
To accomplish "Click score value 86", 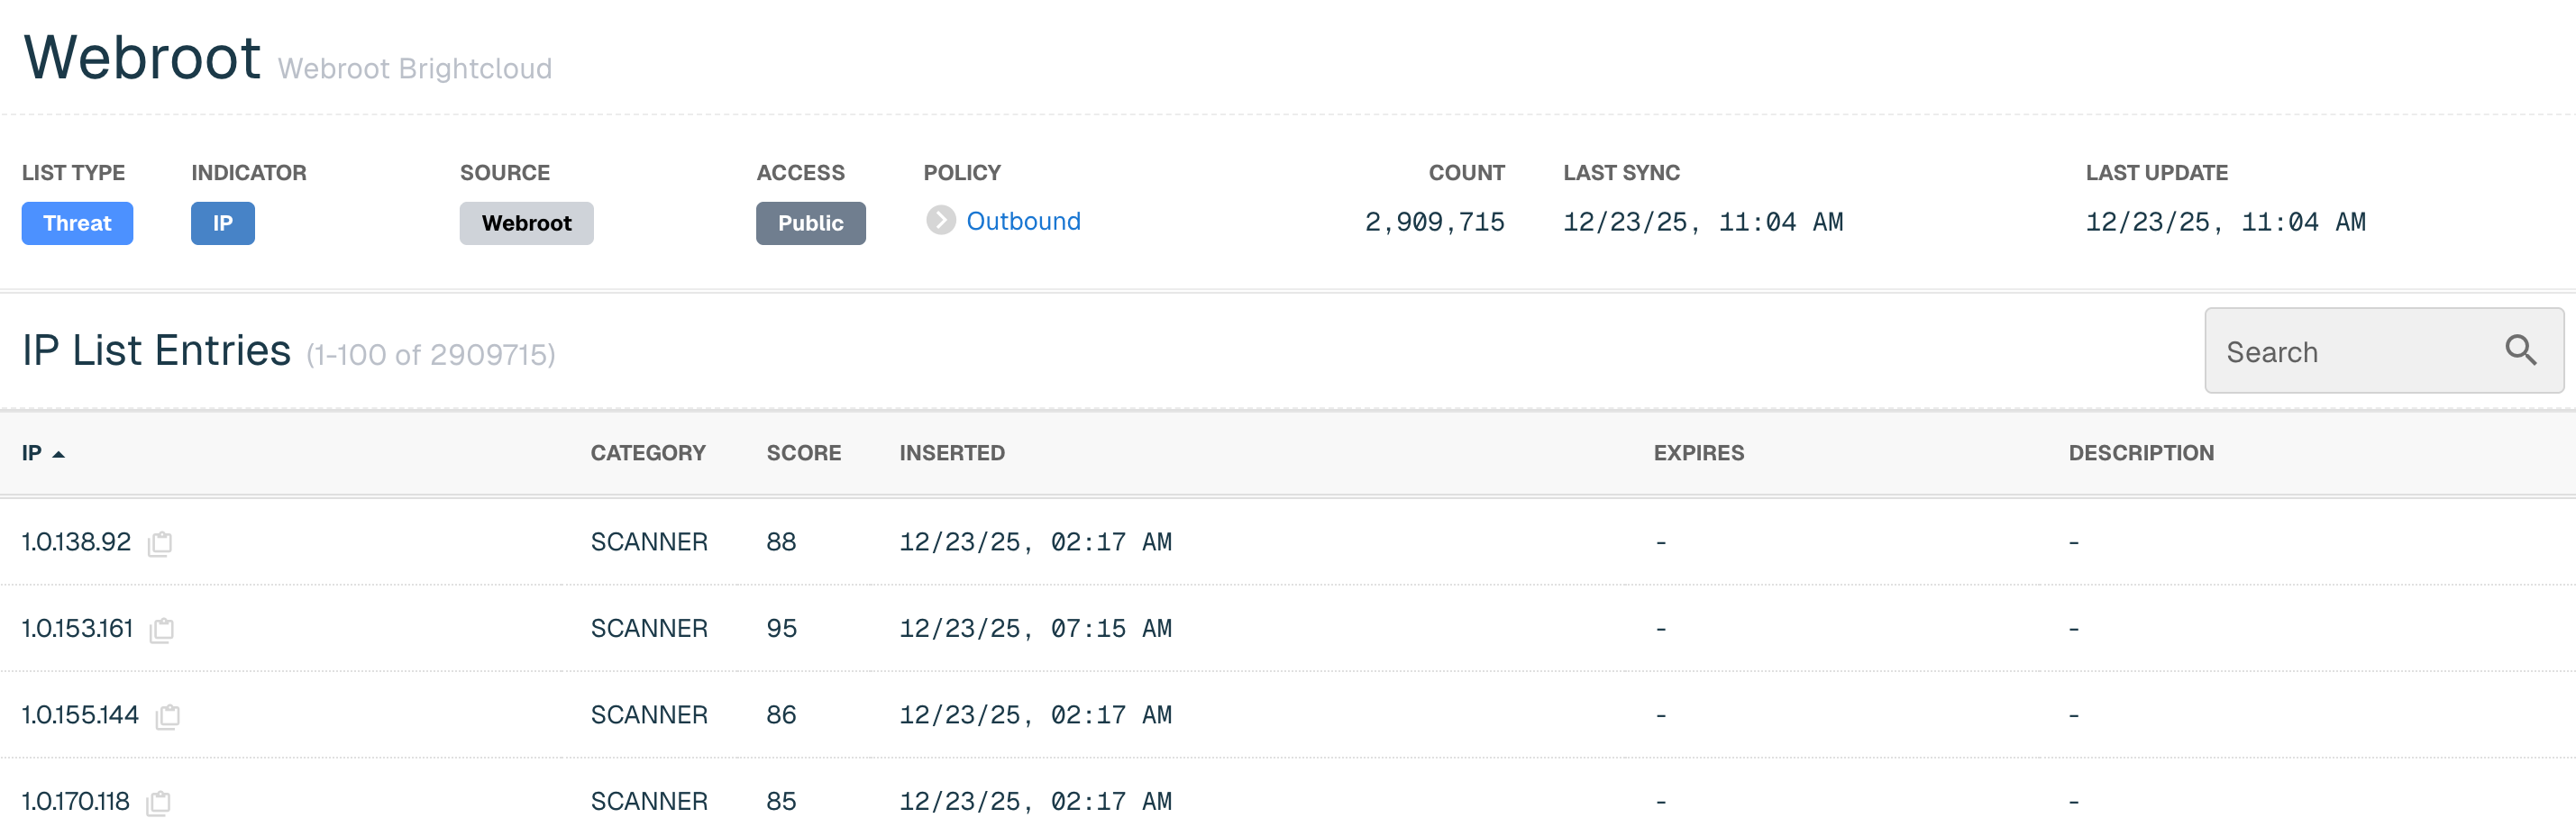I will pyautogui.click(x=782, y=715).
